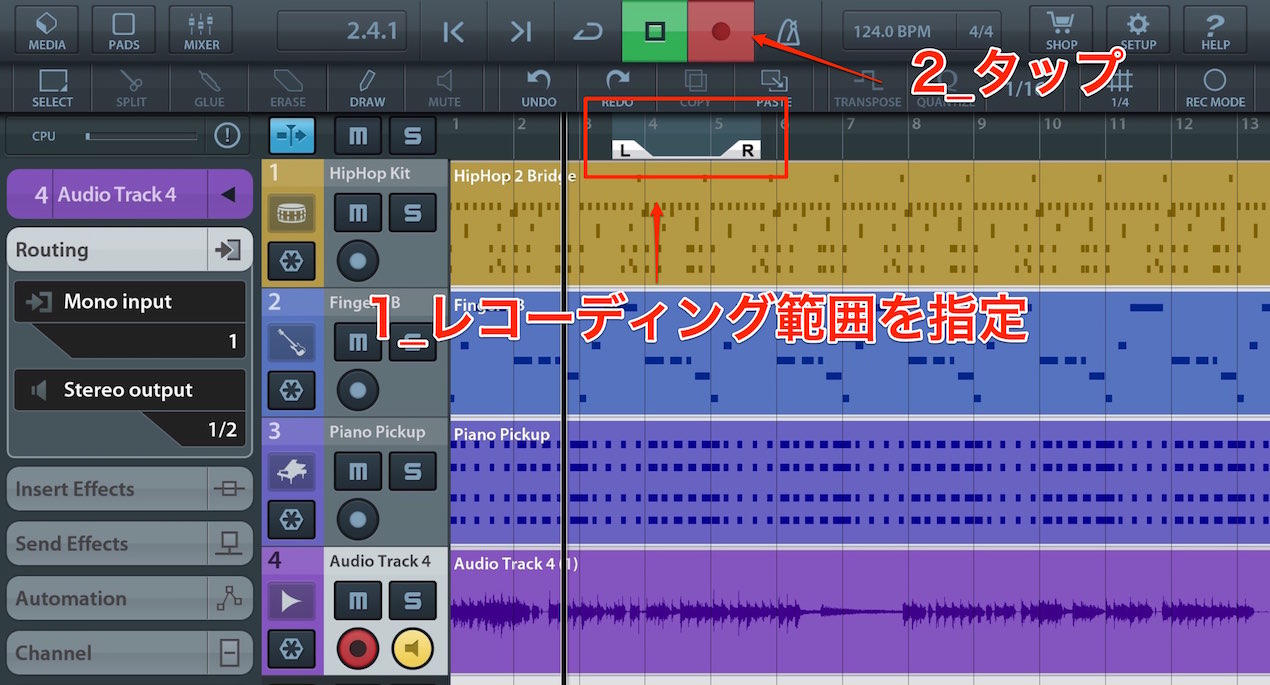
Task: Click the UNDO arrow
Action: click(539, 88)
